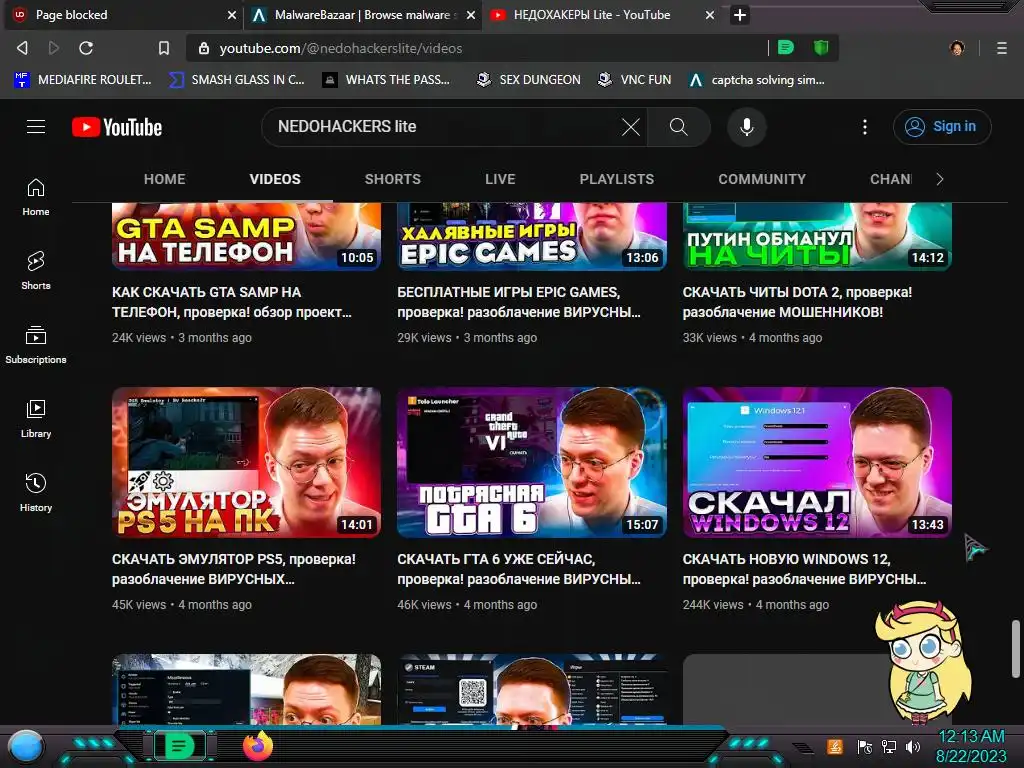Open Subscriptions in the YouTube sidebar
1024x768 pixels.
[x=36, y=344]
